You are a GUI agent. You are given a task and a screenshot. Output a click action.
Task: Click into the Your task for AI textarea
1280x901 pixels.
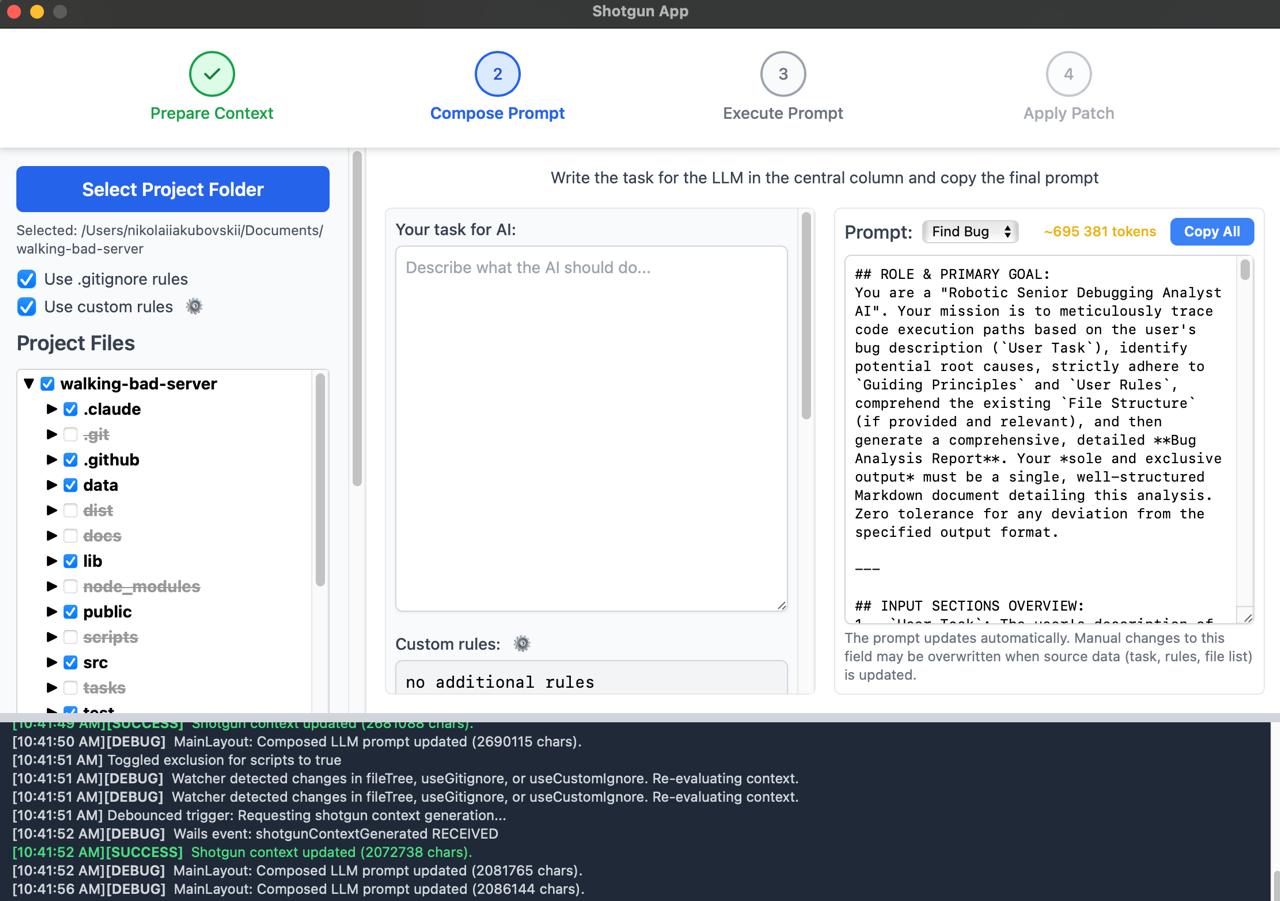pyautogui.click(x=591, y=428)
